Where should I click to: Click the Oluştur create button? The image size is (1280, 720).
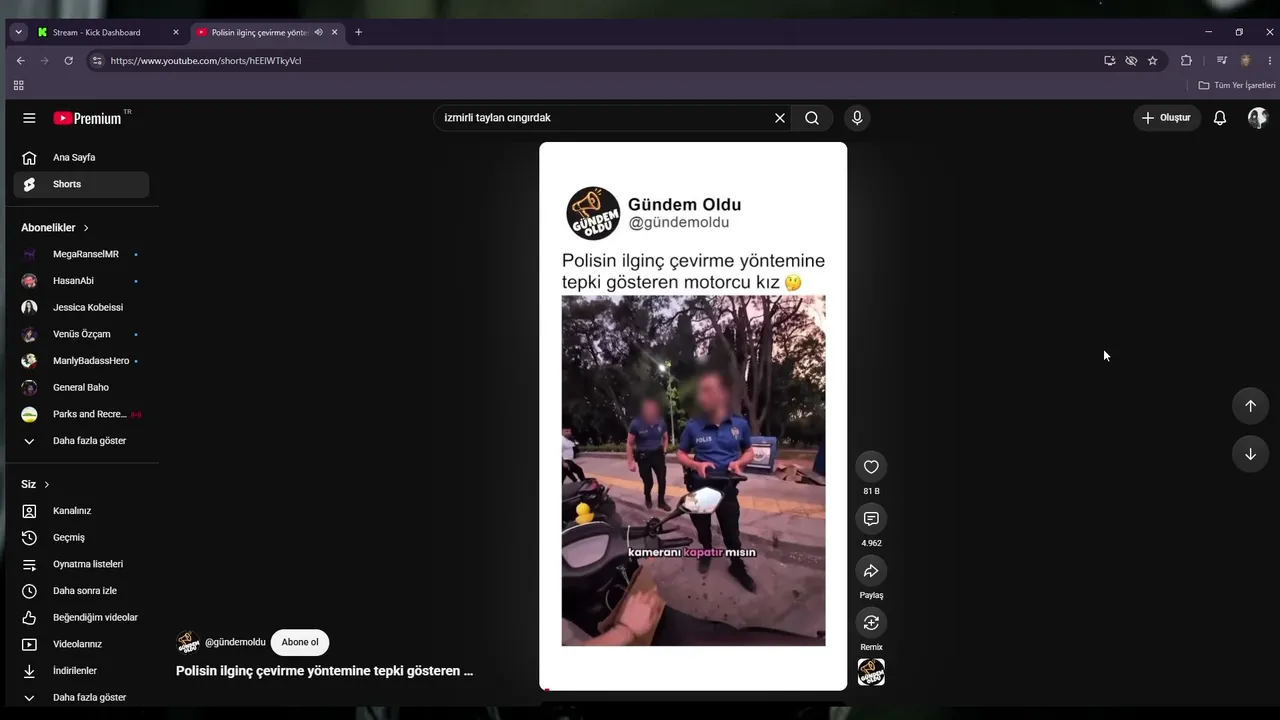[x=1167, y=118]
